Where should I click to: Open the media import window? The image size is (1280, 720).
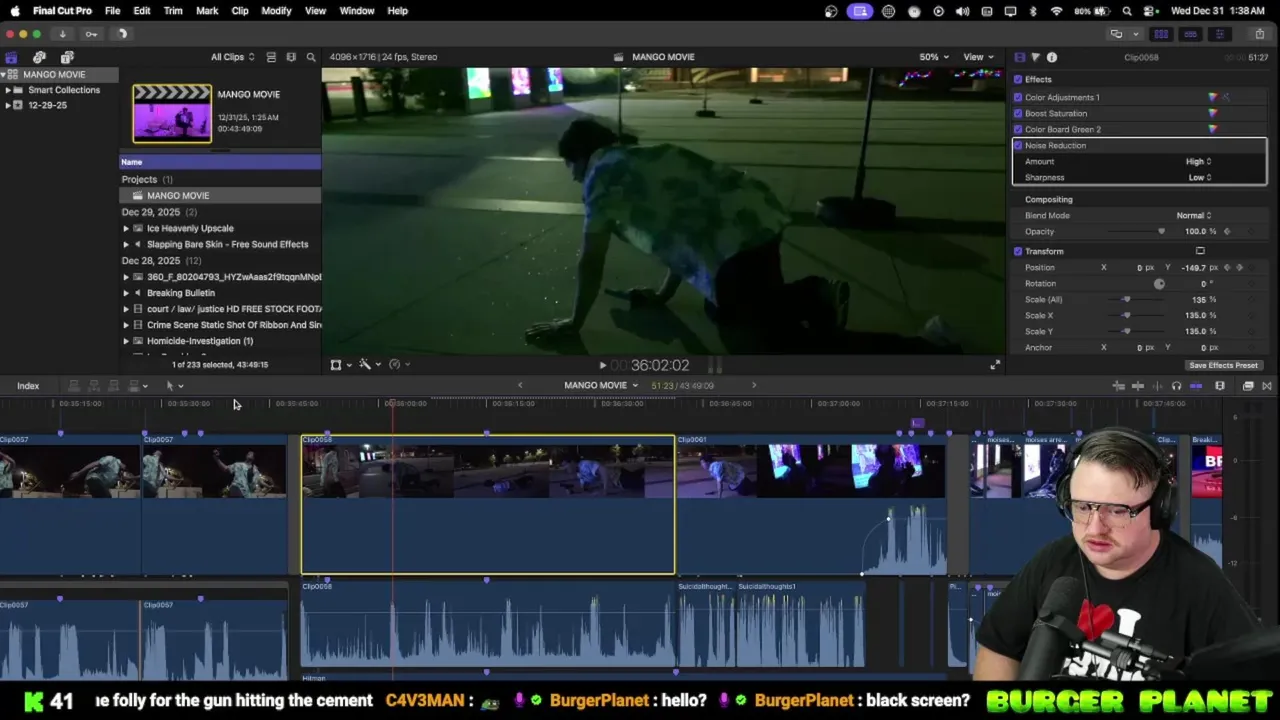62,34
